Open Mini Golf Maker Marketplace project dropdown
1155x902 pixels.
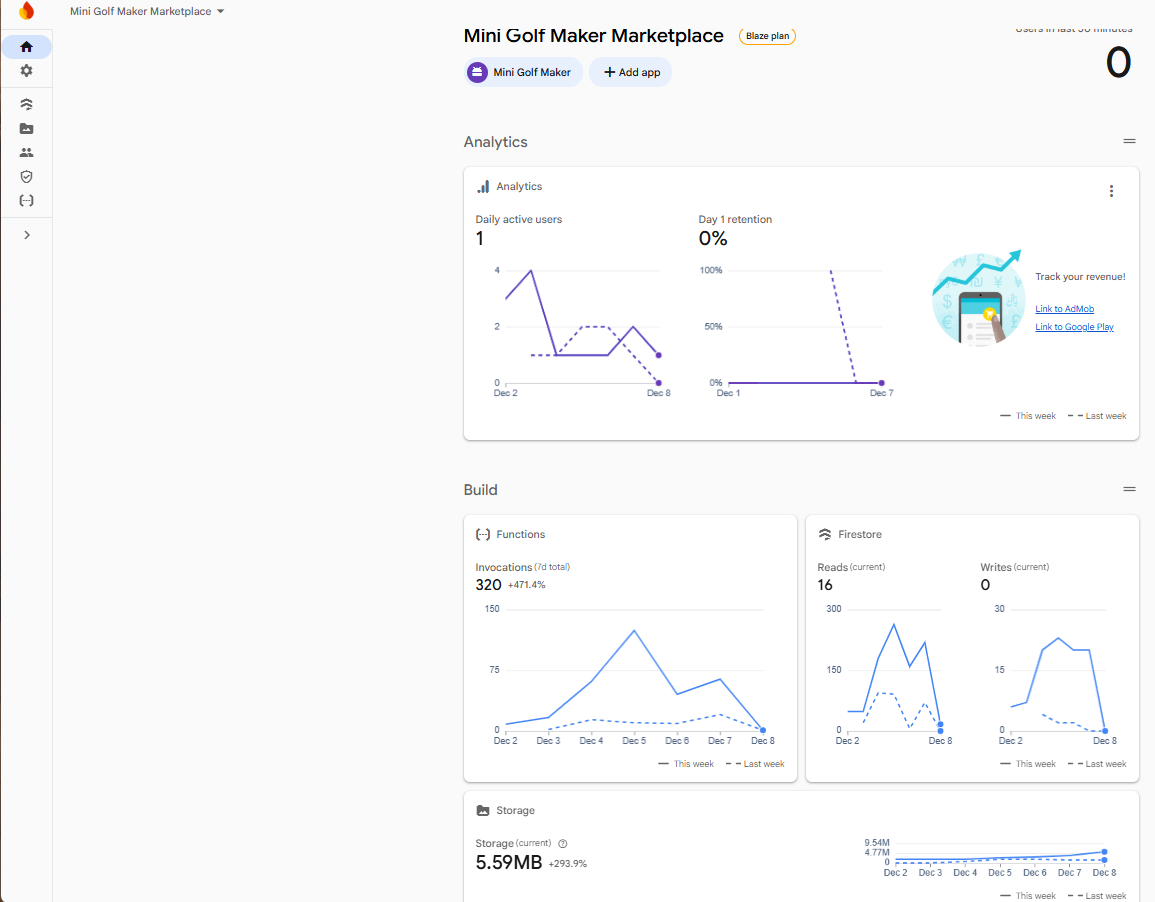[x=147, y=12]
